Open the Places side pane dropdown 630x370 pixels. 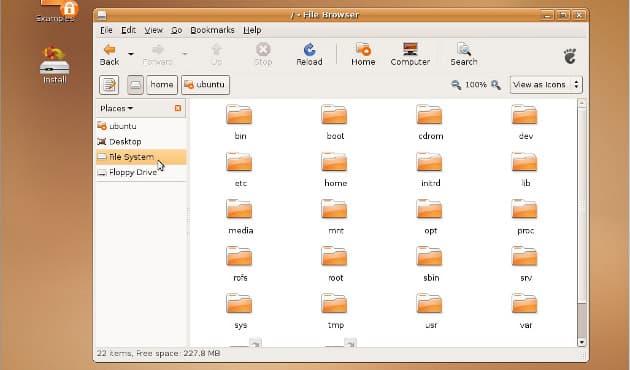coord(117,108)
